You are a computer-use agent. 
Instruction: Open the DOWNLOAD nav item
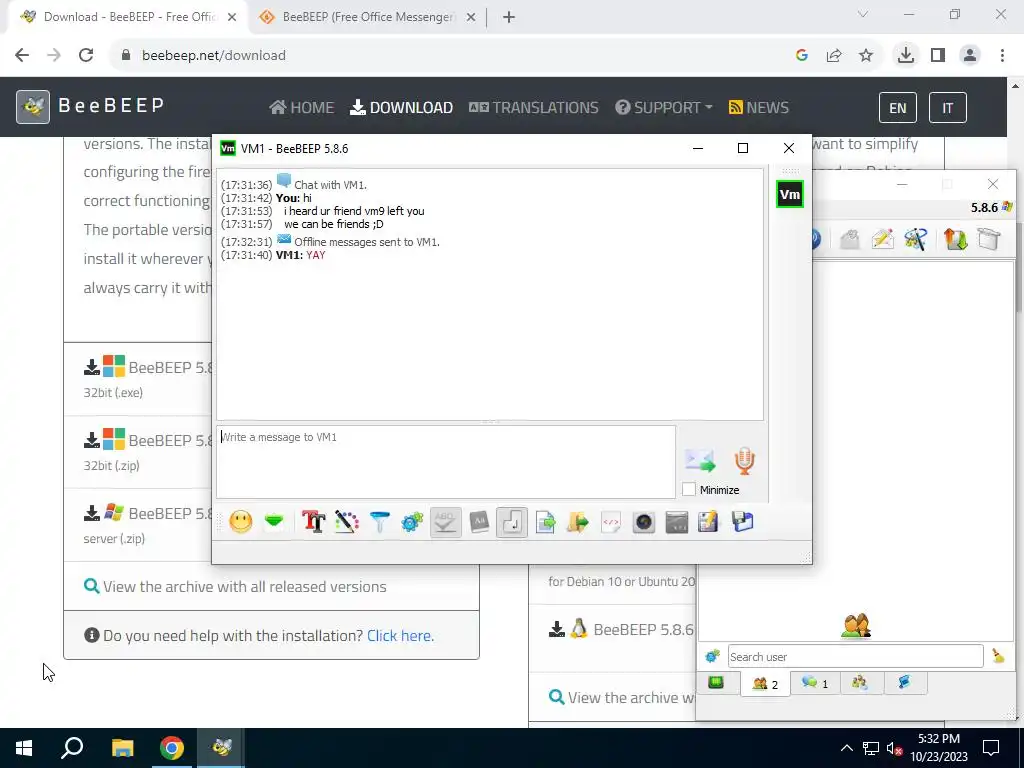point(401,107)
